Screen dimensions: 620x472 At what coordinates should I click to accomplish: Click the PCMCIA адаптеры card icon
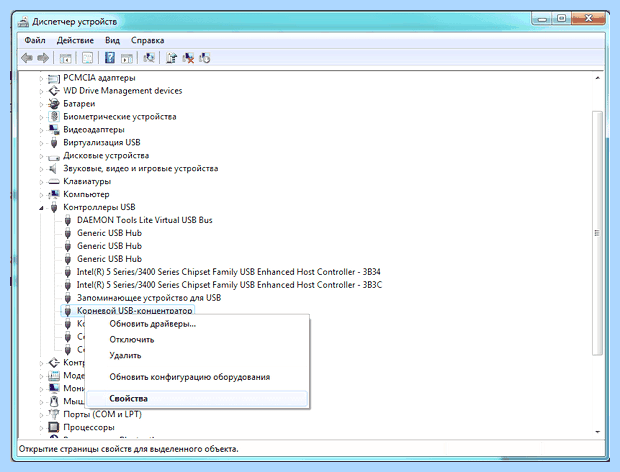click(x=53, y=79)
